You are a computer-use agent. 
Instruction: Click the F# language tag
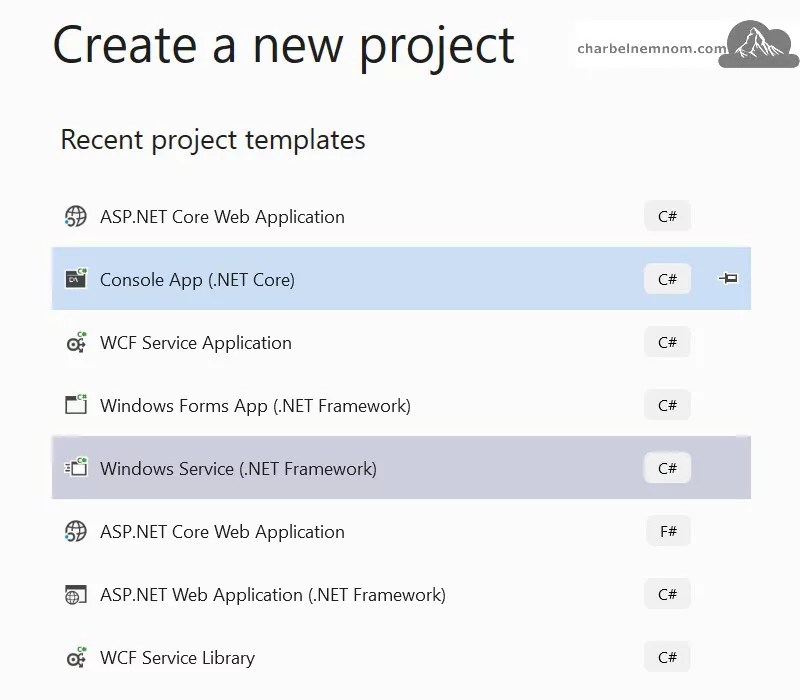tap(666, 531)
